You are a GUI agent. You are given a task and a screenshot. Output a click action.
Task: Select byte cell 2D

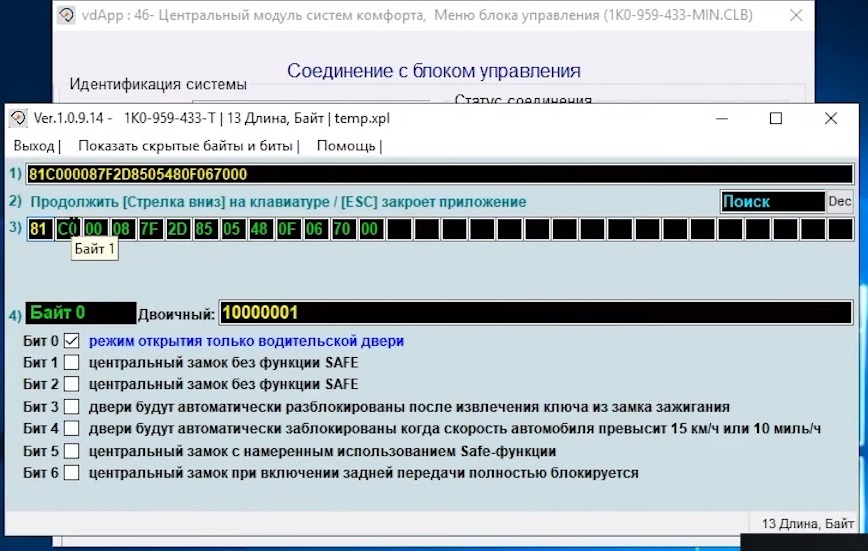(177, 229)
